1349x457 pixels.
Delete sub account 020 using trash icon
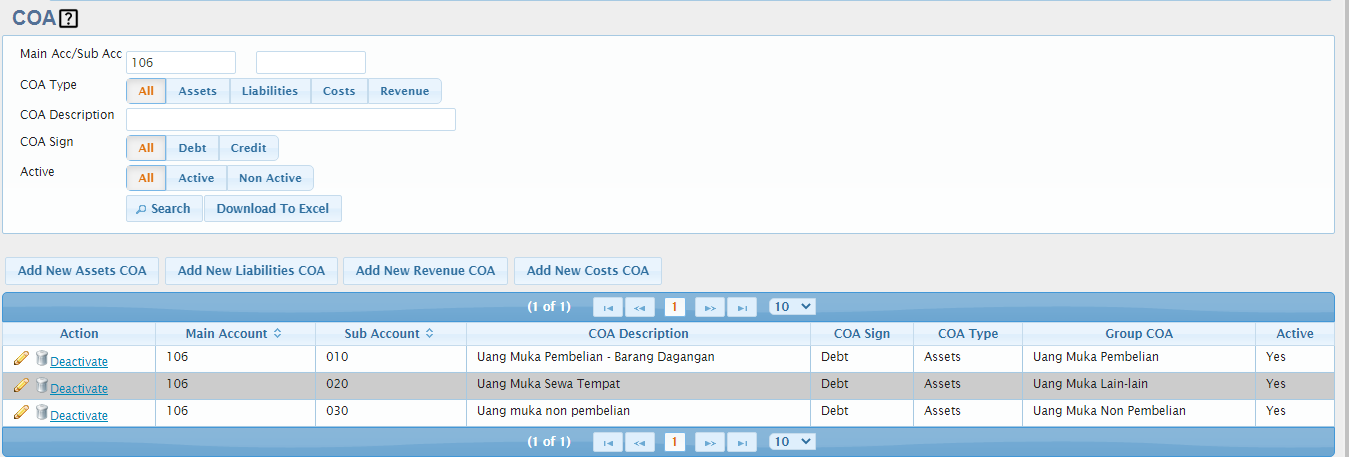(x=42, y=385)
